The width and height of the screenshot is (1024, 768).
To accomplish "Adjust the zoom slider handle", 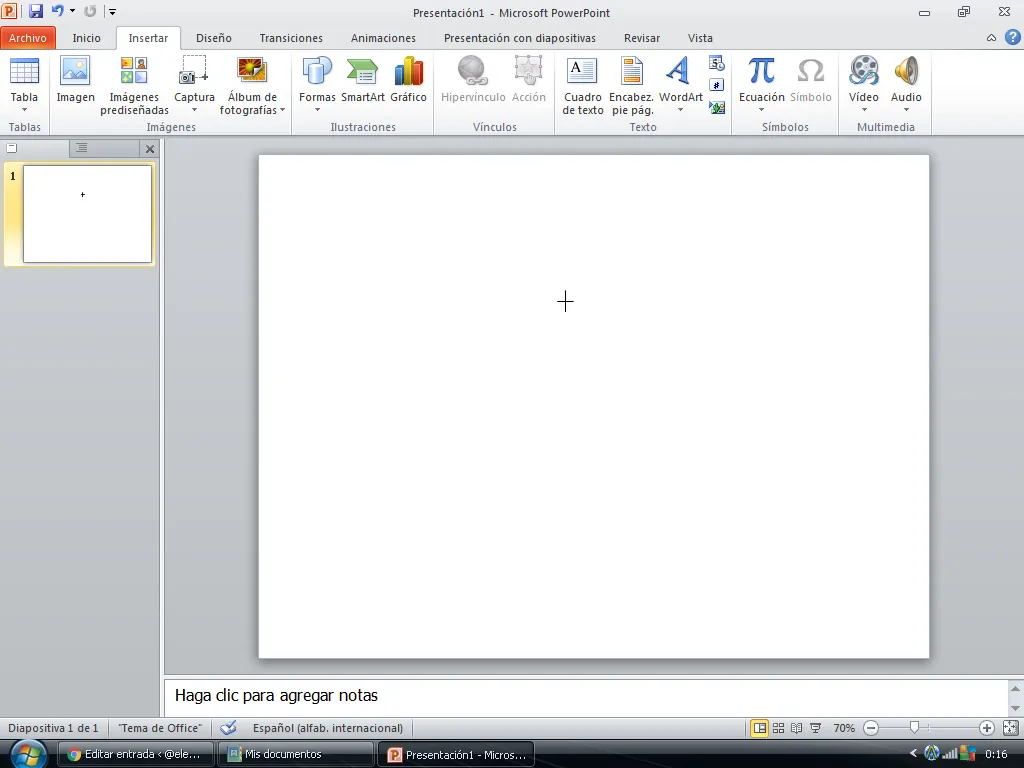I will (914, 727).
